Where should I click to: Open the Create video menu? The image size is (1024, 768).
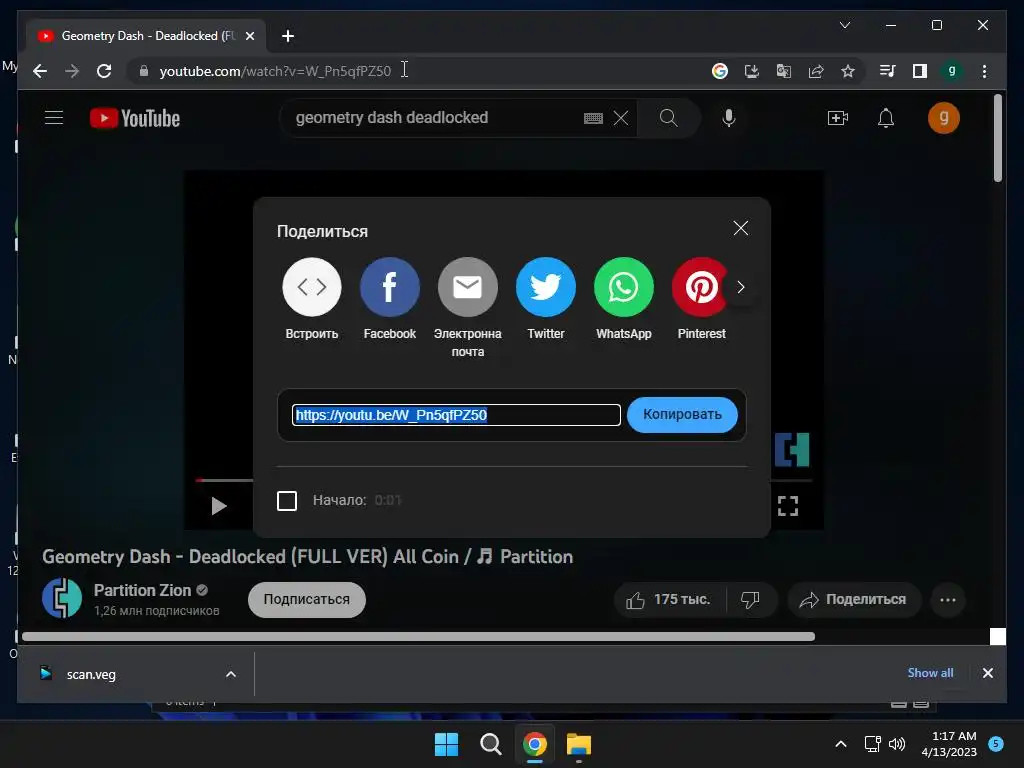tap(838, 118)
